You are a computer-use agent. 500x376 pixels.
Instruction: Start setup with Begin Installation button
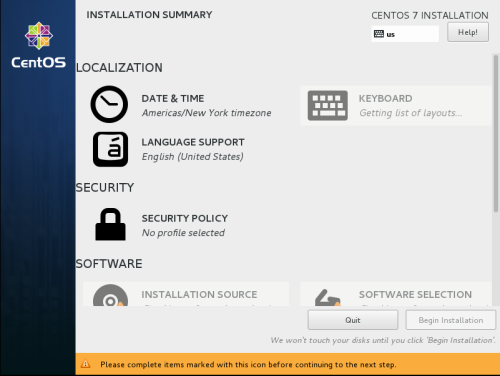point(451,320)
